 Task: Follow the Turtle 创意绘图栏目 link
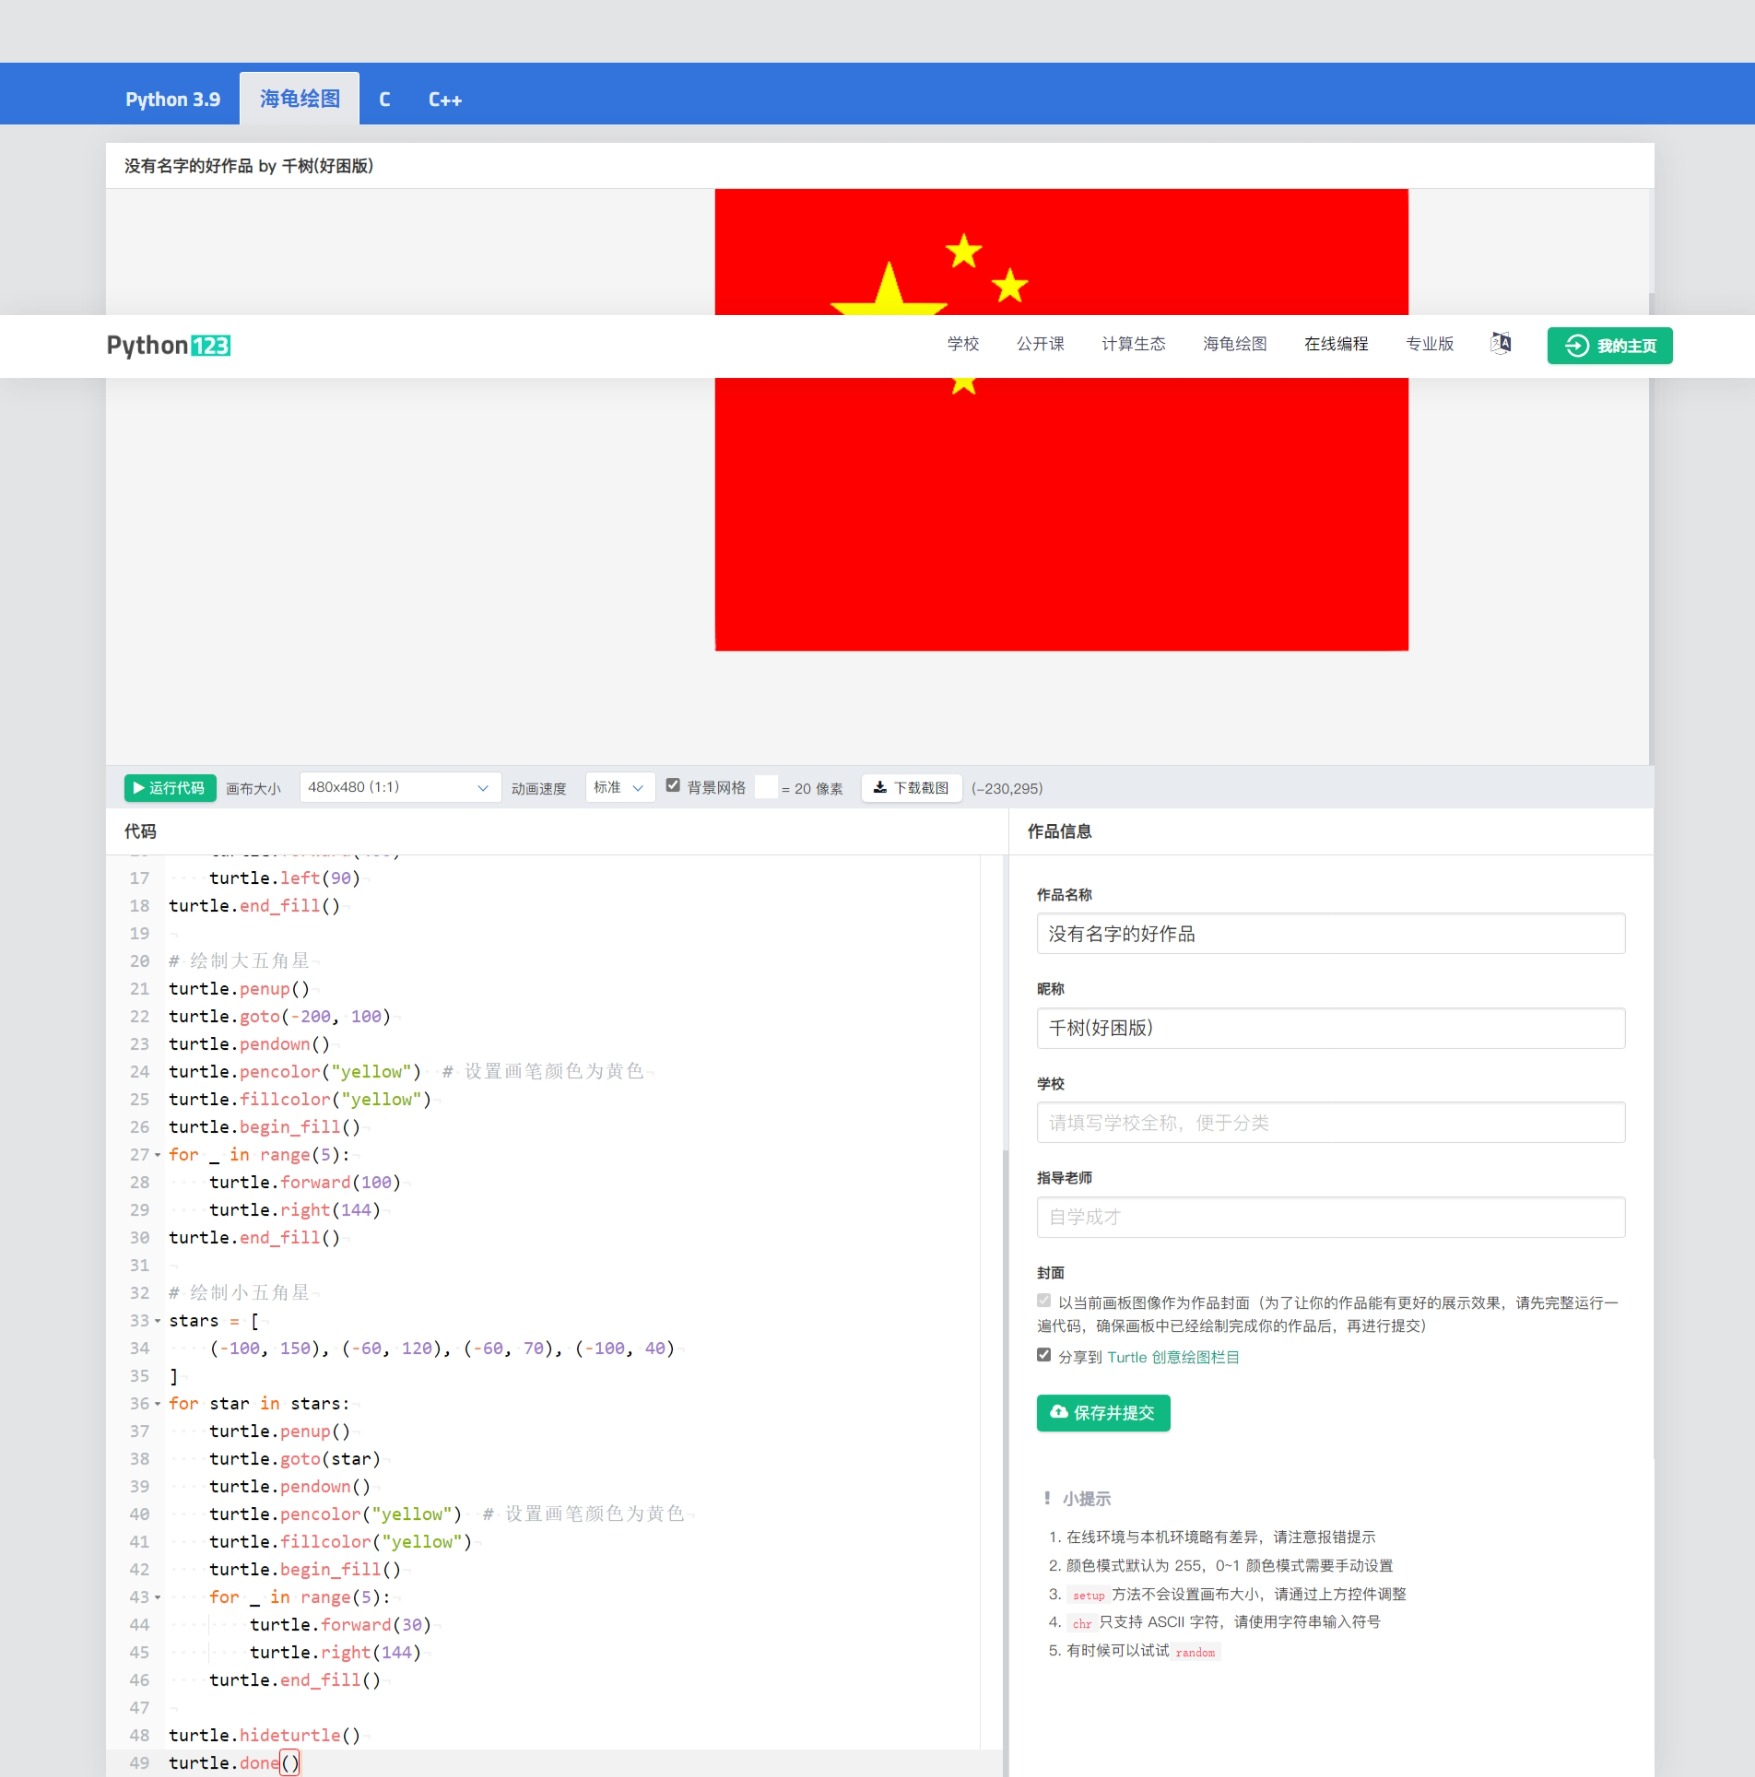(x=1173, y=1357)
